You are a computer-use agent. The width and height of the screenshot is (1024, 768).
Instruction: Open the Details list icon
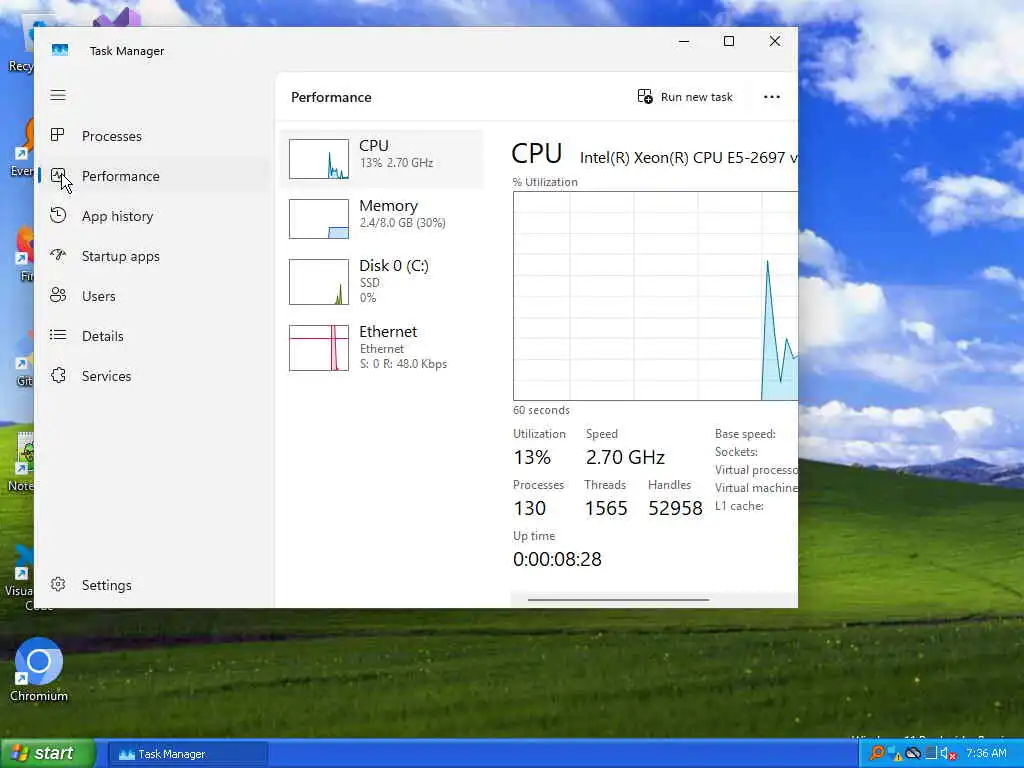click(58, 335)
